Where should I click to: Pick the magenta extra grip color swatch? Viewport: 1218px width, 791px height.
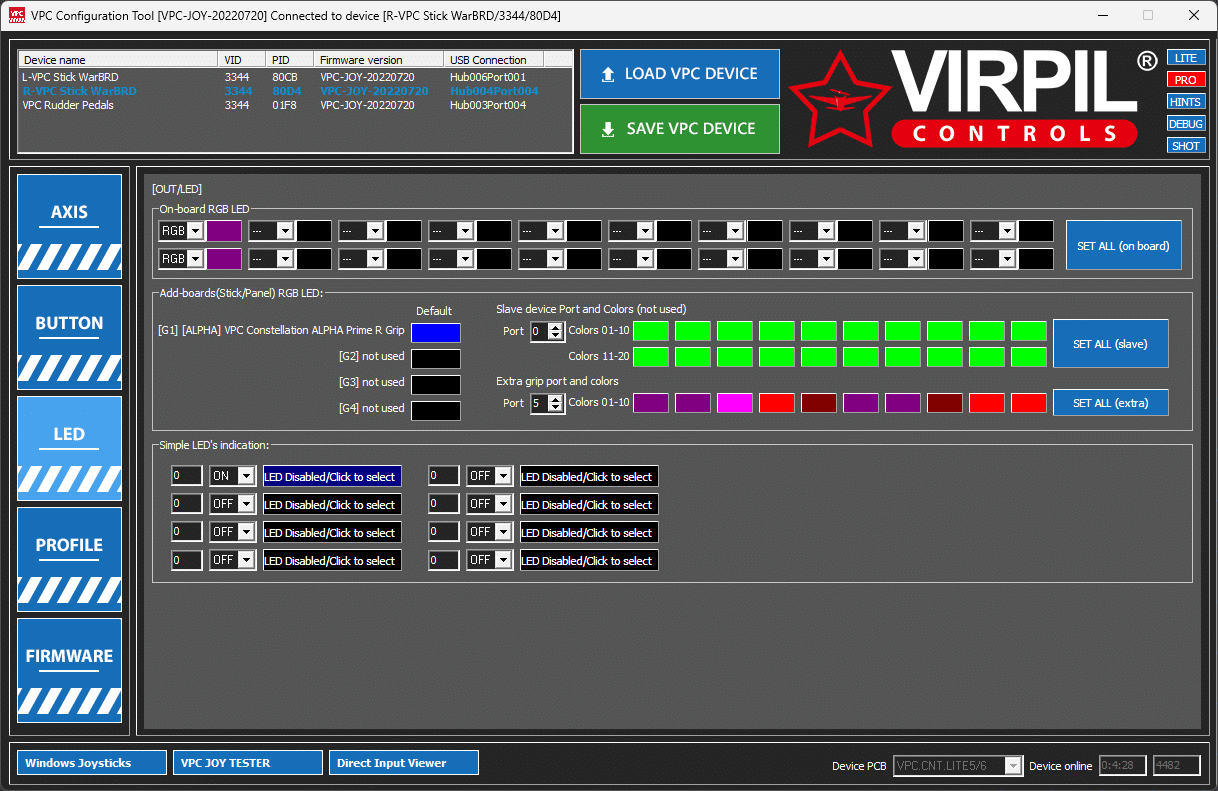734,403
